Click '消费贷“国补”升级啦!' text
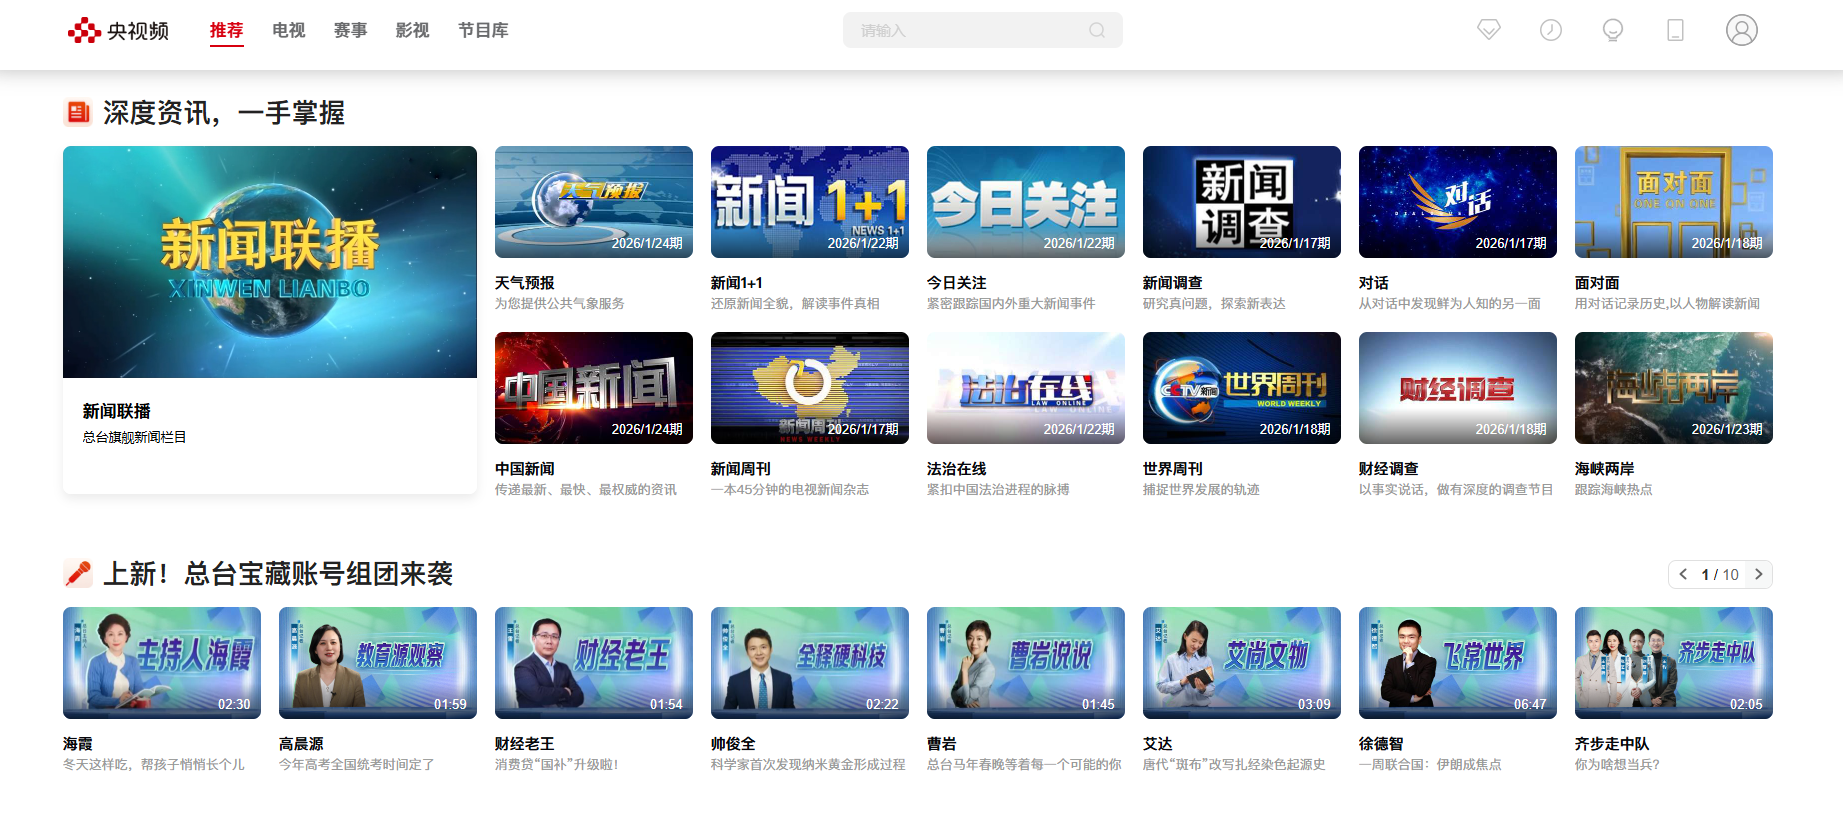 557,764
